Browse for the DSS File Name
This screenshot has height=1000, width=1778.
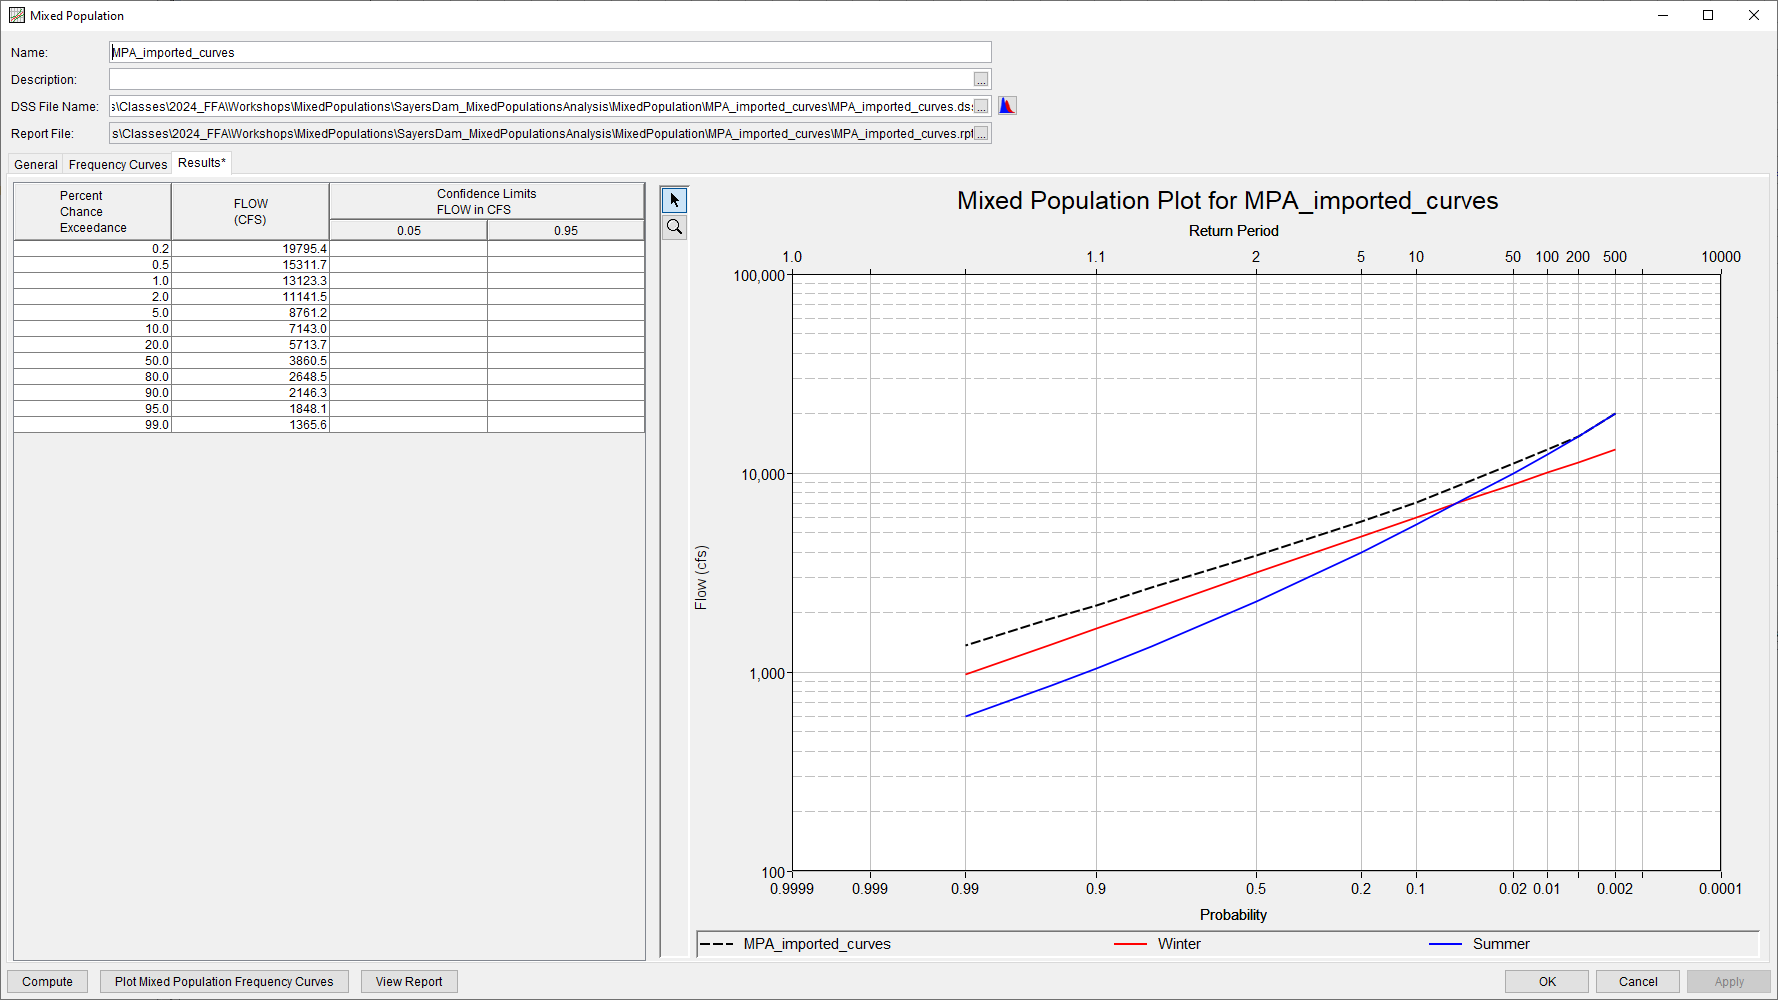981,107
